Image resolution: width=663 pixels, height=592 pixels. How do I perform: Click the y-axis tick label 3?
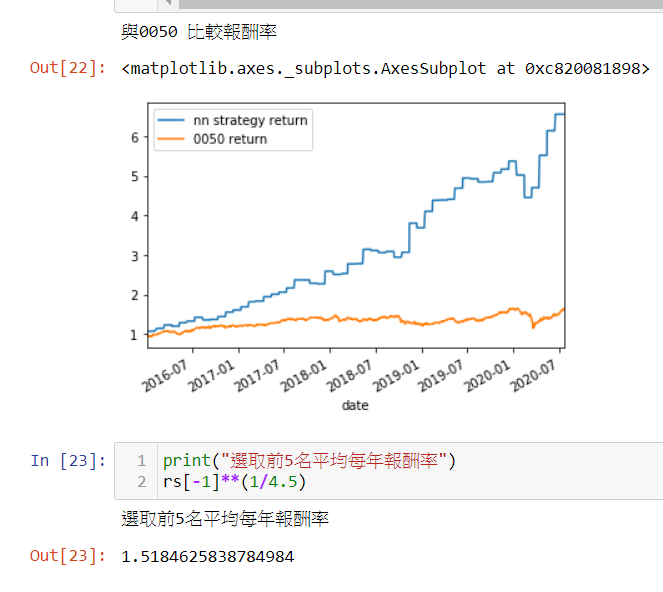134,256
